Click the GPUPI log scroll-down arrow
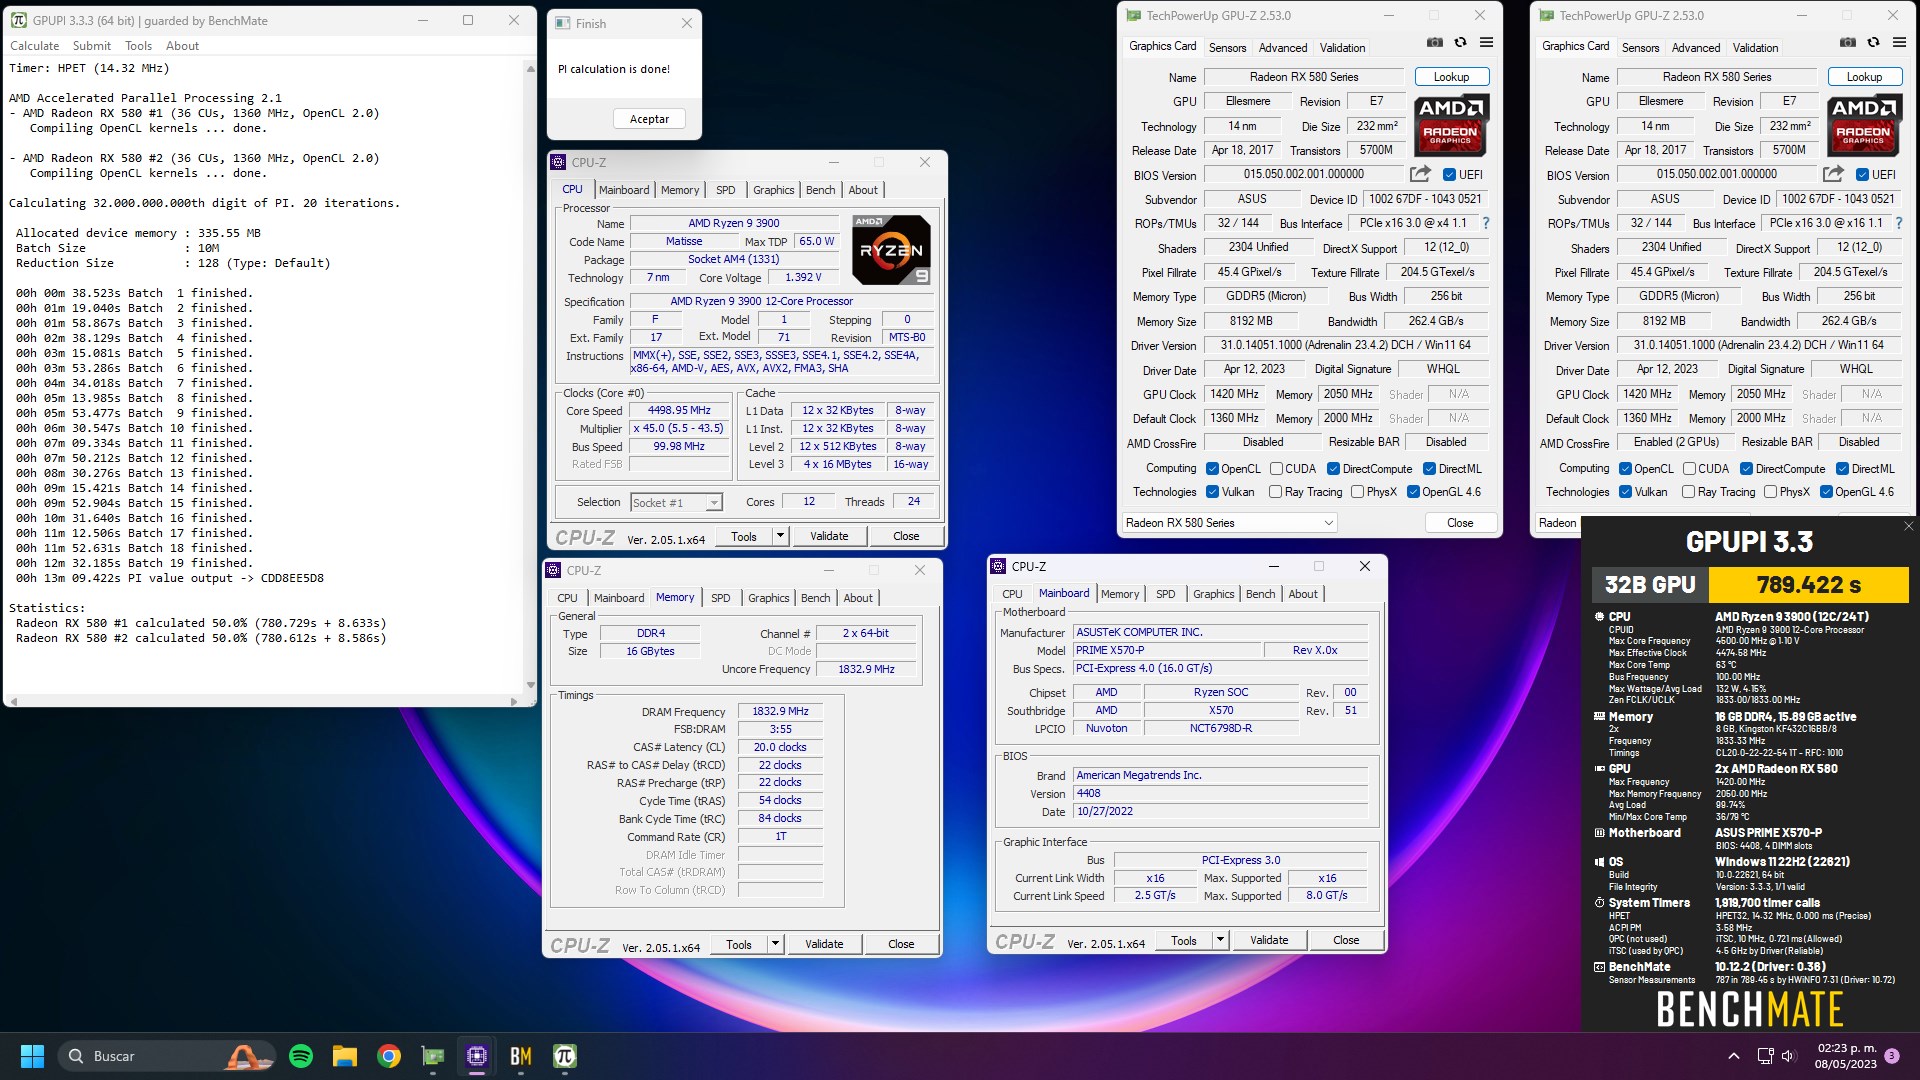This screenshot has height=1080, width=1920. pos(530,686)
